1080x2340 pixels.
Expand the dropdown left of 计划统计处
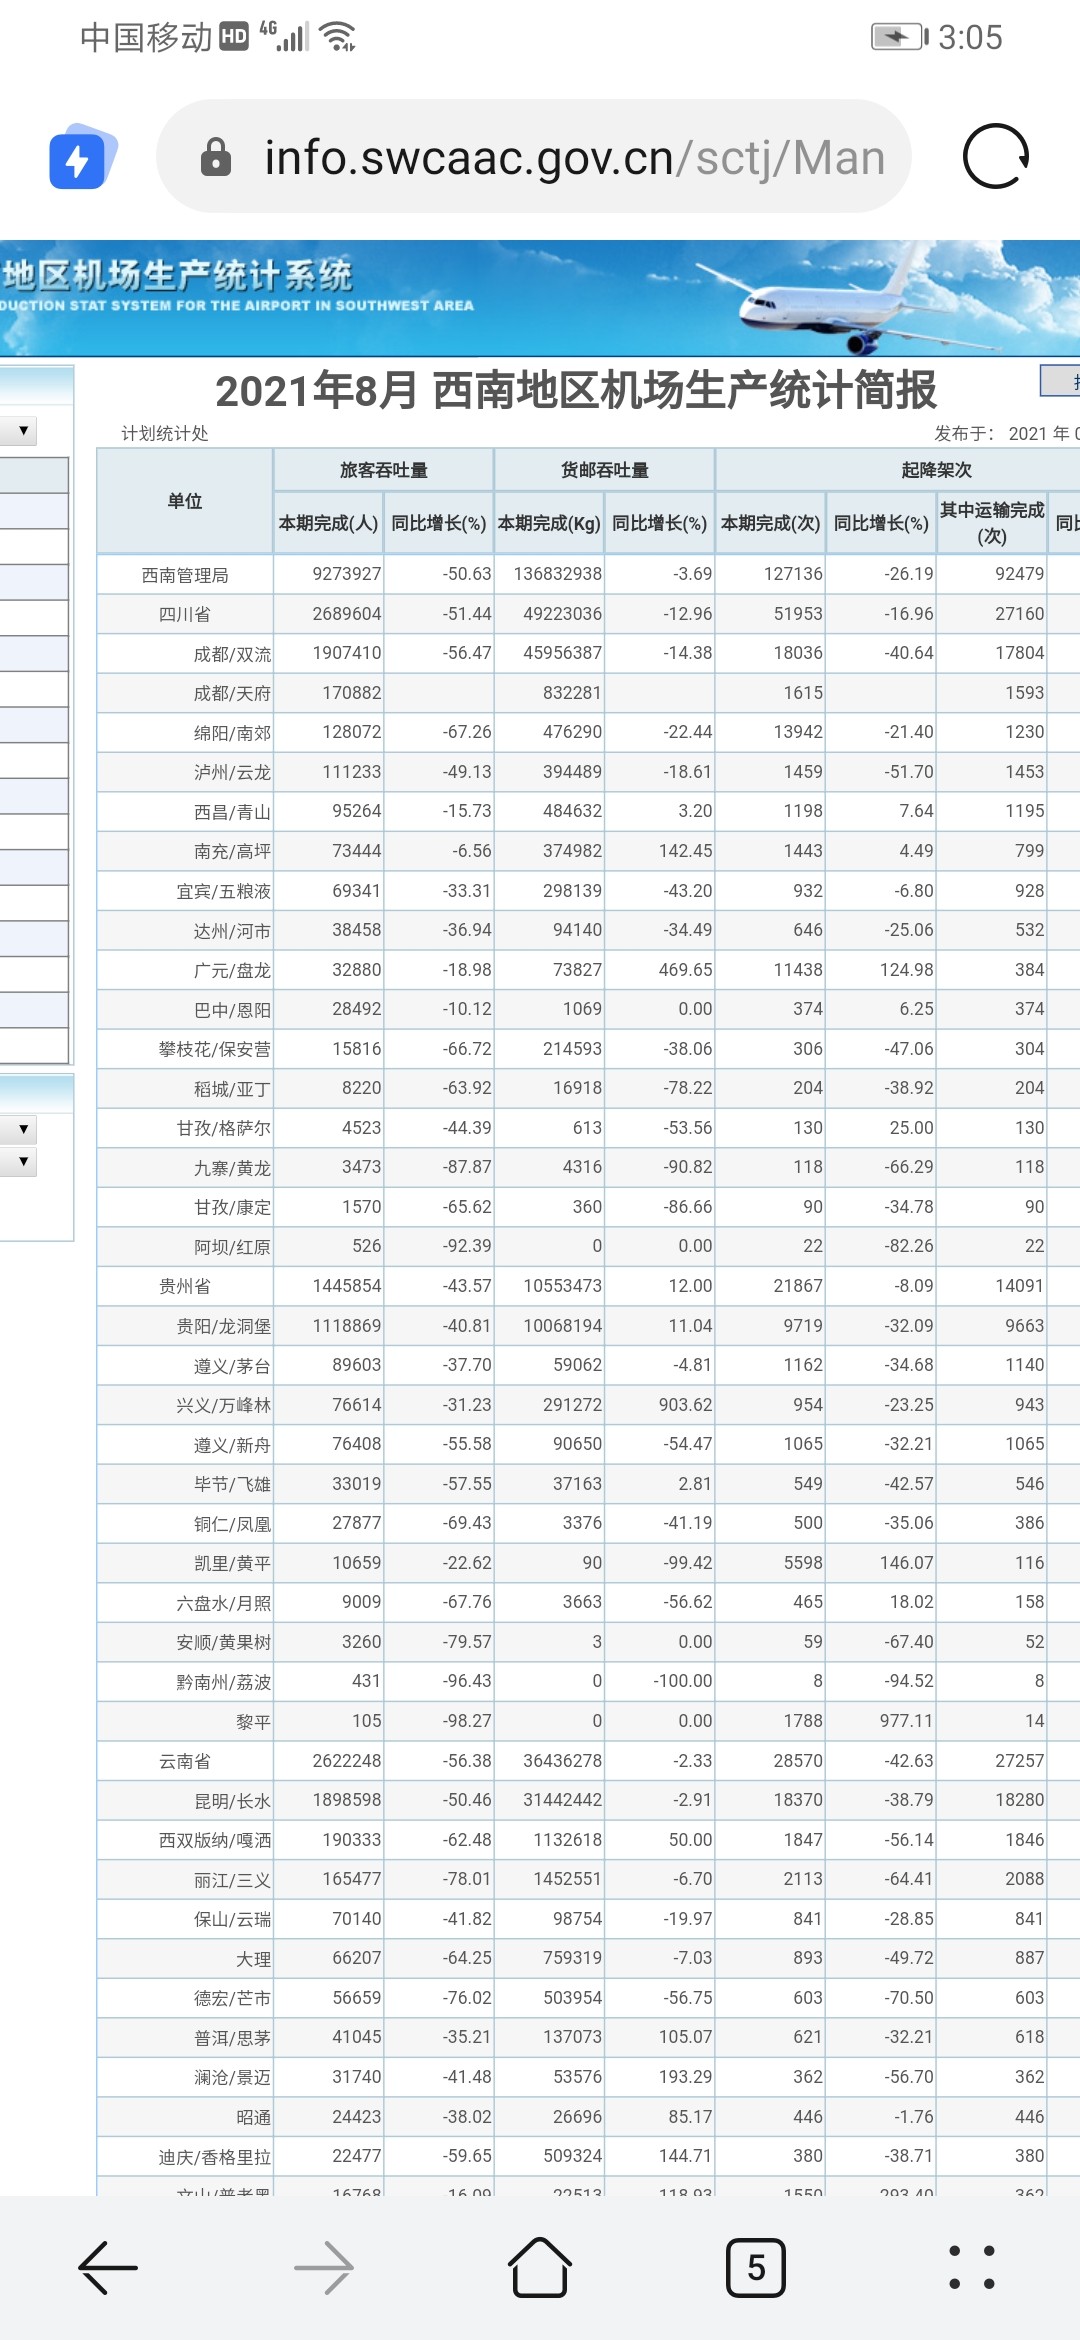tap(22, 431)
